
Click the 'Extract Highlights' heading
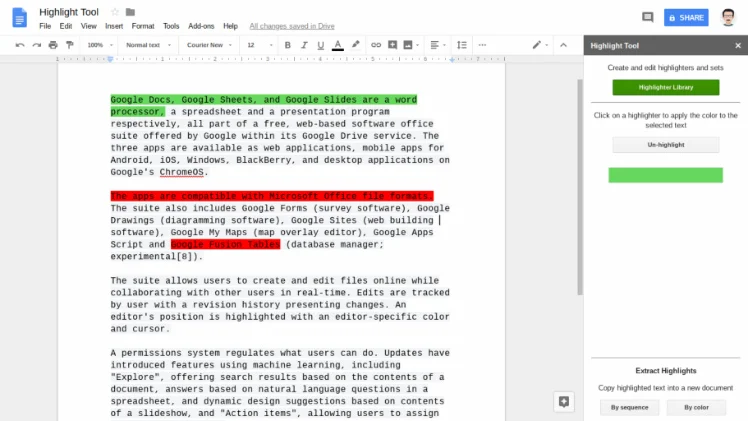665,371
